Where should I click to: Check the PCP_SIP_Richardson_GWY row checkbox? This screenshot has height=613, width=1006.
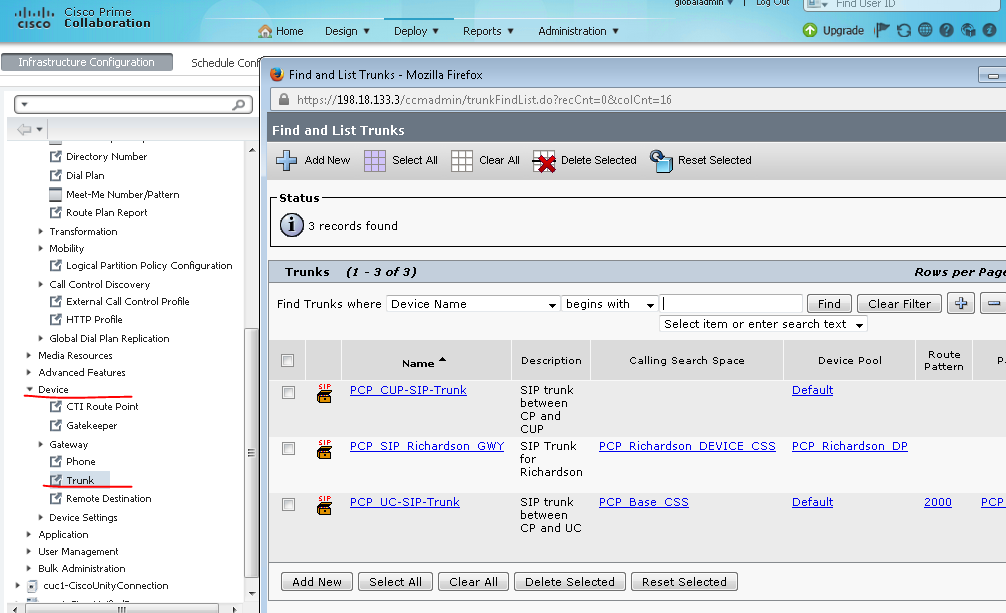pos(289,448)
